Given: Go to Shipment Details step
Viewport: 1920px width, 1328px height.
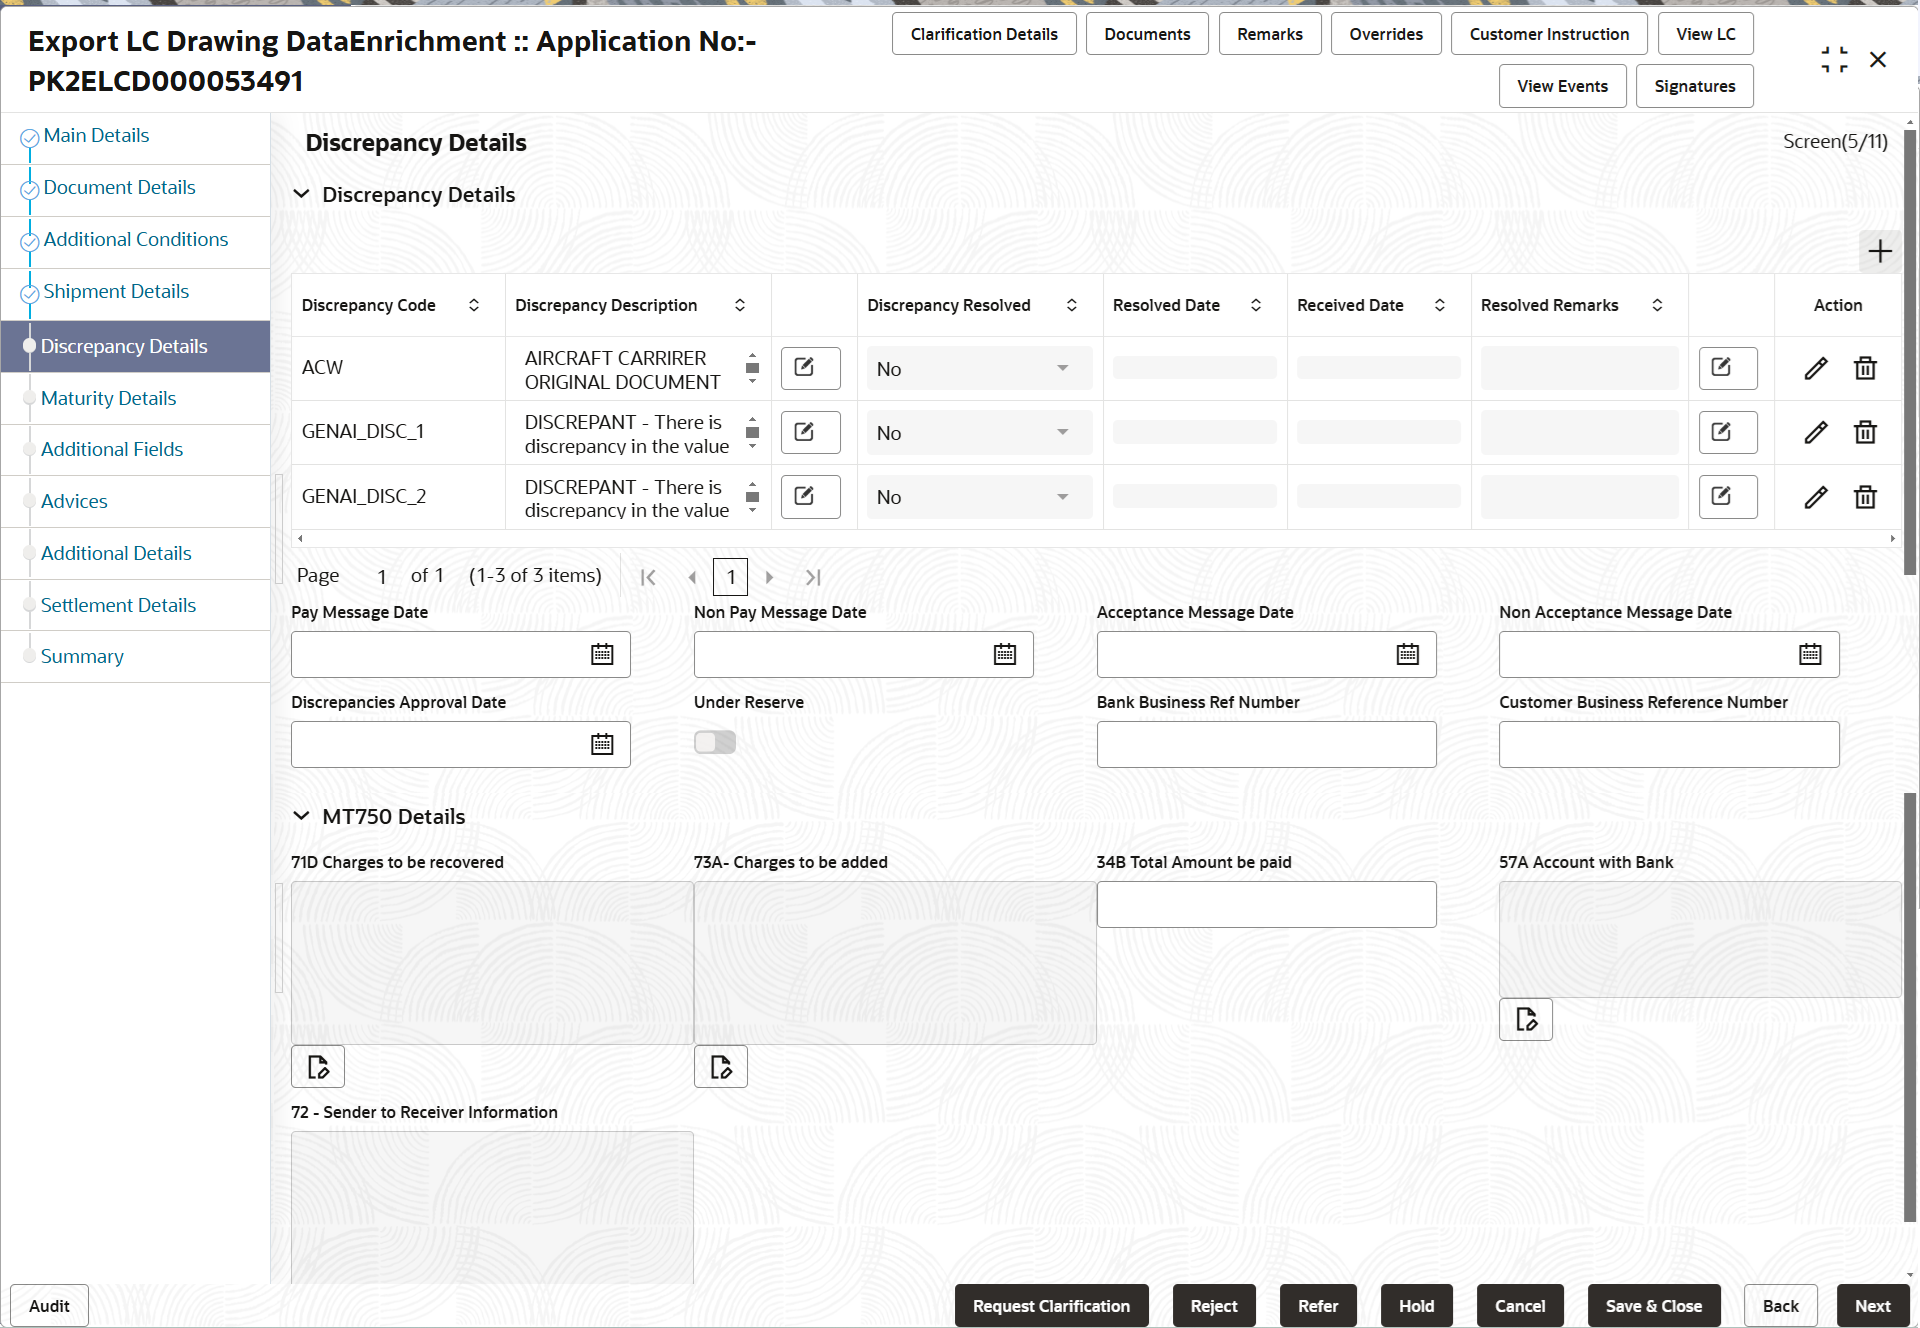Looking at the screenshot, I should point(116,291).
